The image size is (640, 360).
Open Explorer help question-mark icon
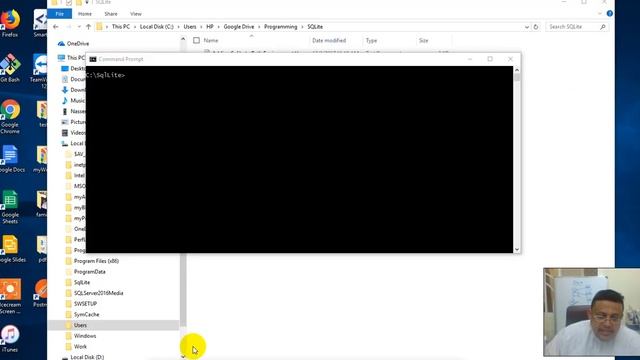[x=609, y=13]
